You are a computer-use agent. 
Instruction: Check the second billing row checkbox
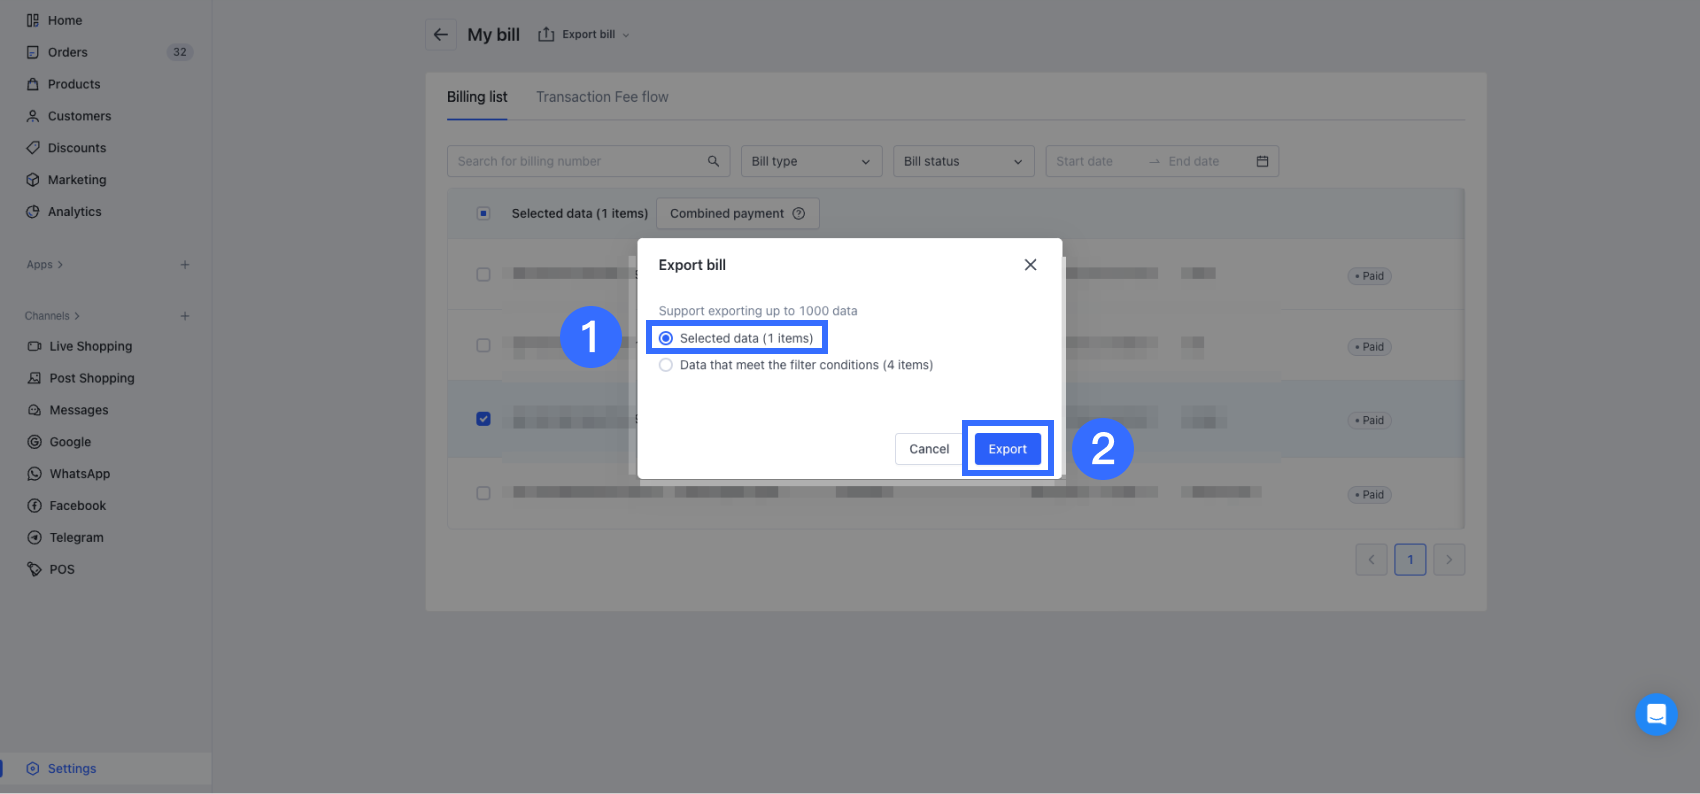pos(484,345)
